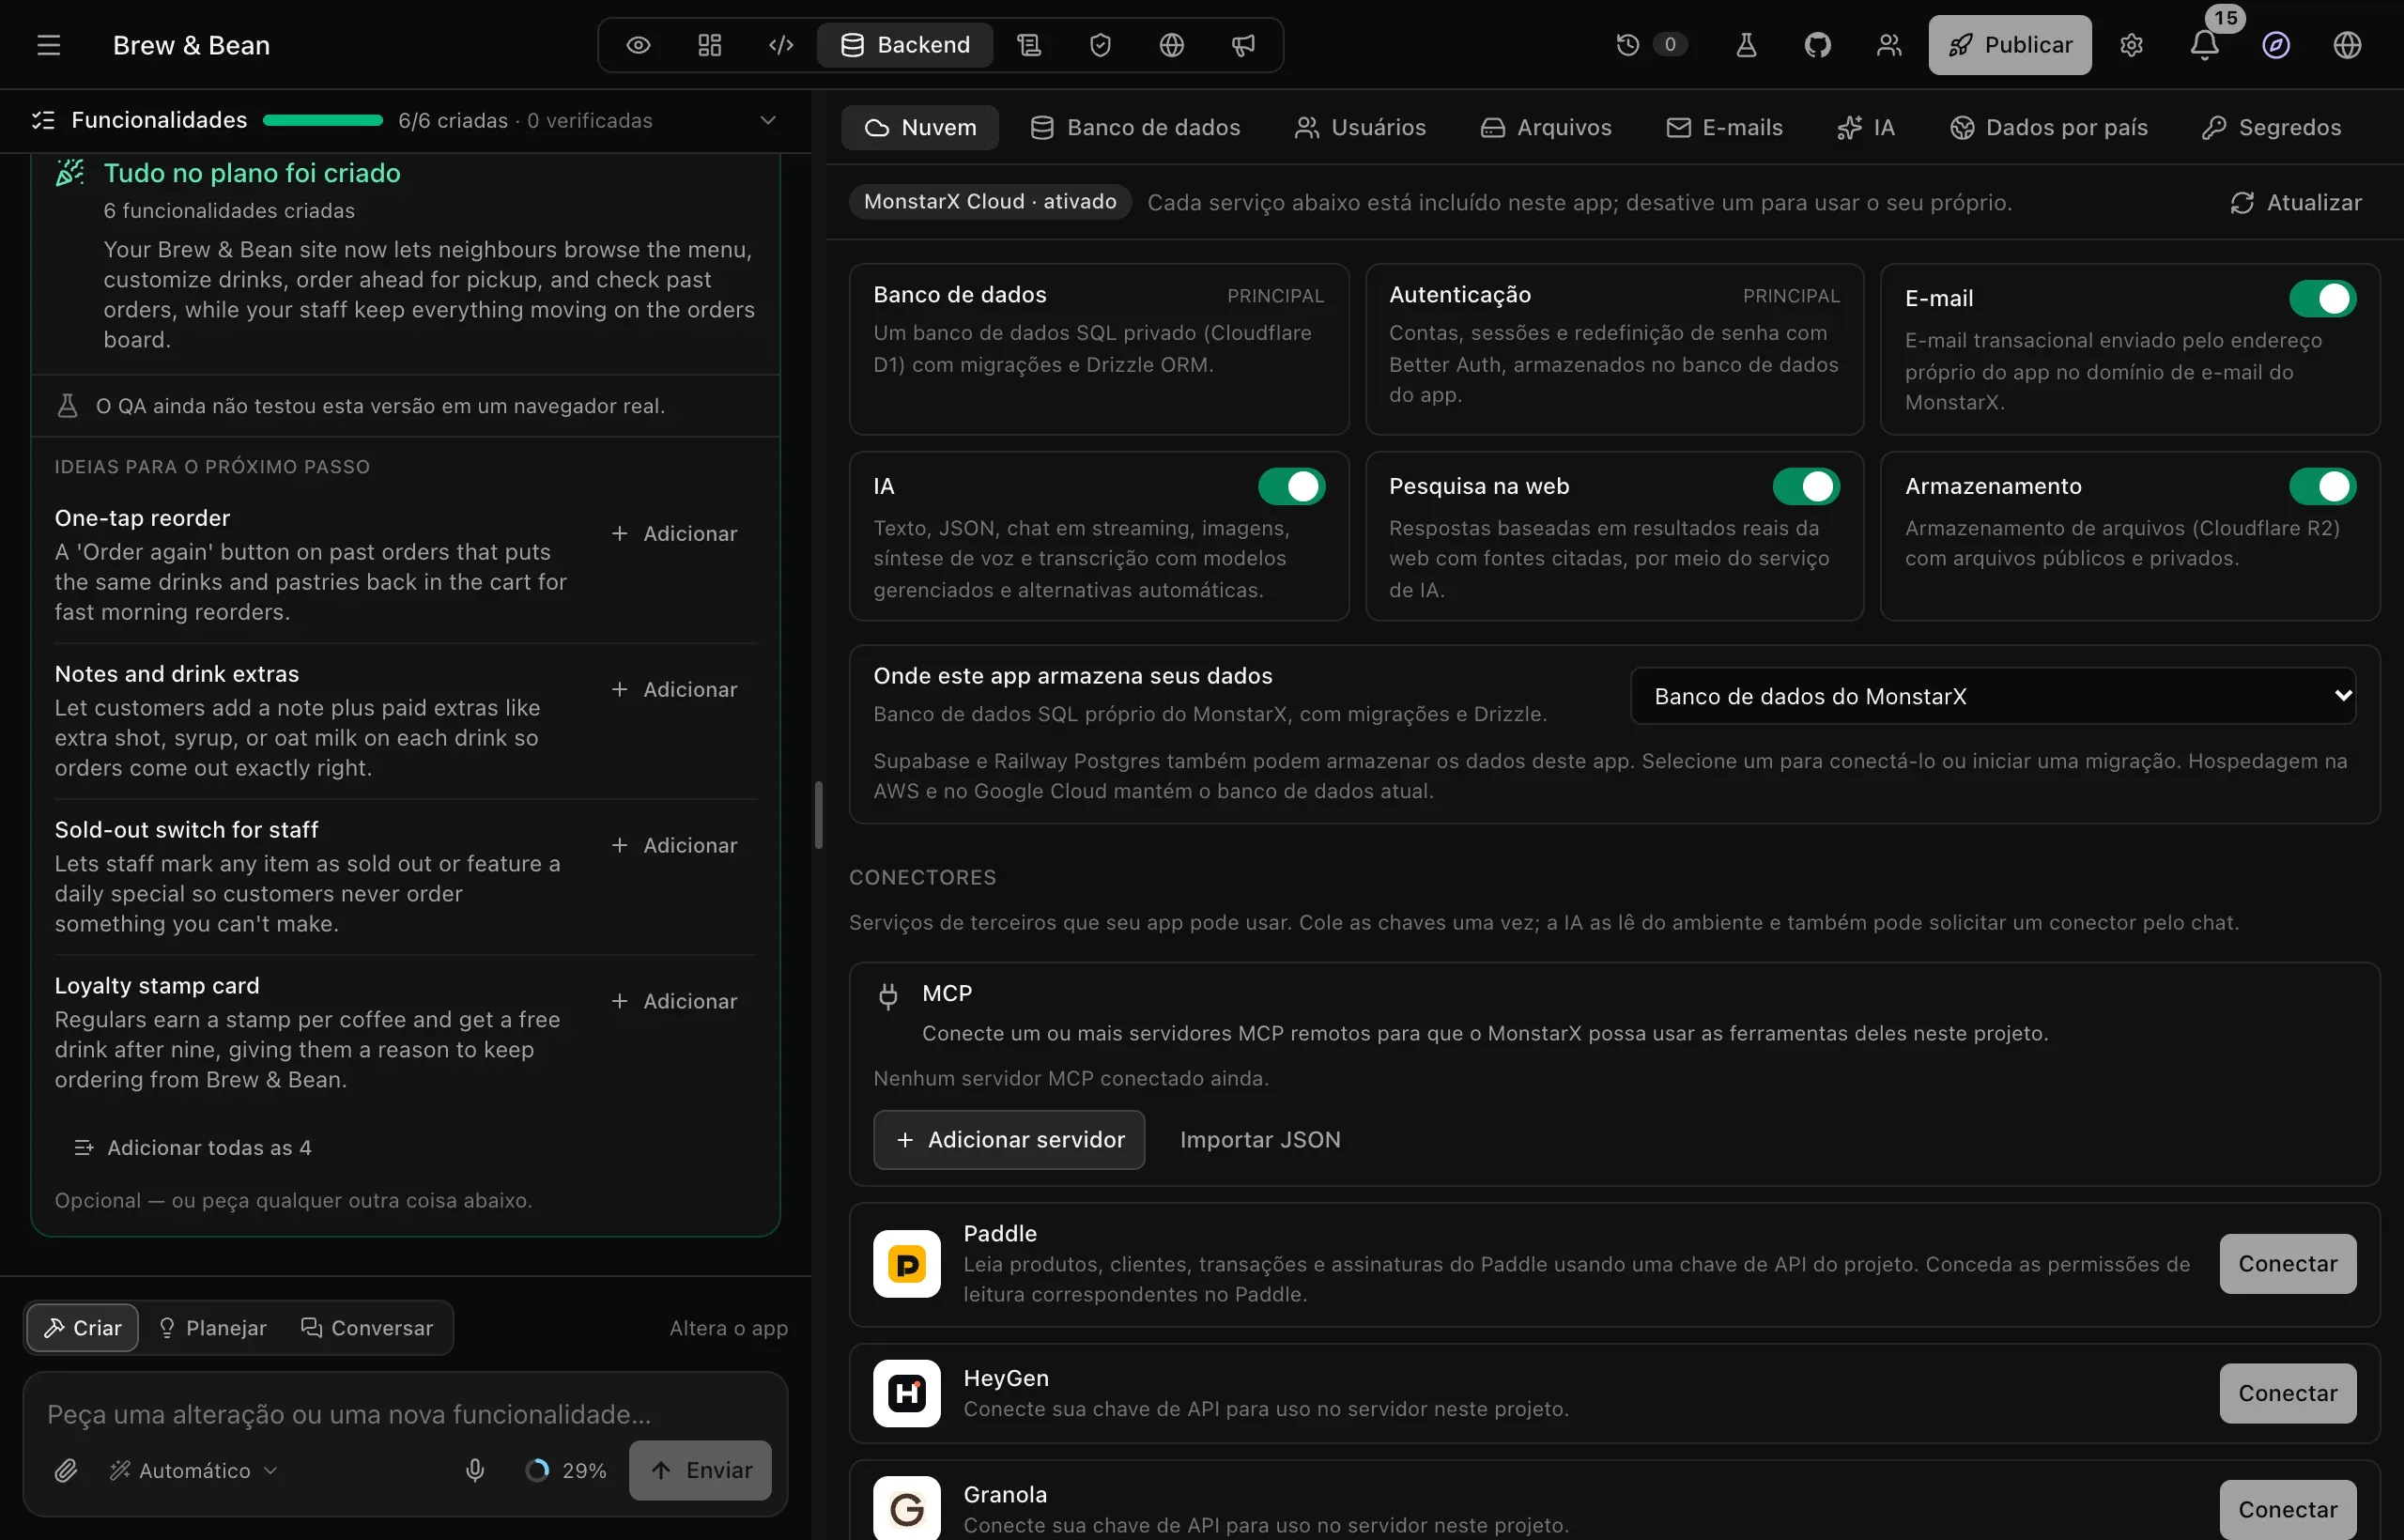Toggle the IA service switch
Screen dimensions: 2404x1540
(1291, 486)
